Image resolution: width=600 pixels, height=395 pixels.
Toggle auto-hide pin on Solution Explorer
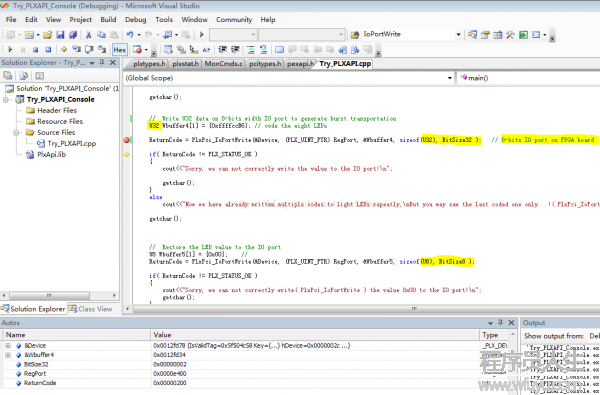102,62
